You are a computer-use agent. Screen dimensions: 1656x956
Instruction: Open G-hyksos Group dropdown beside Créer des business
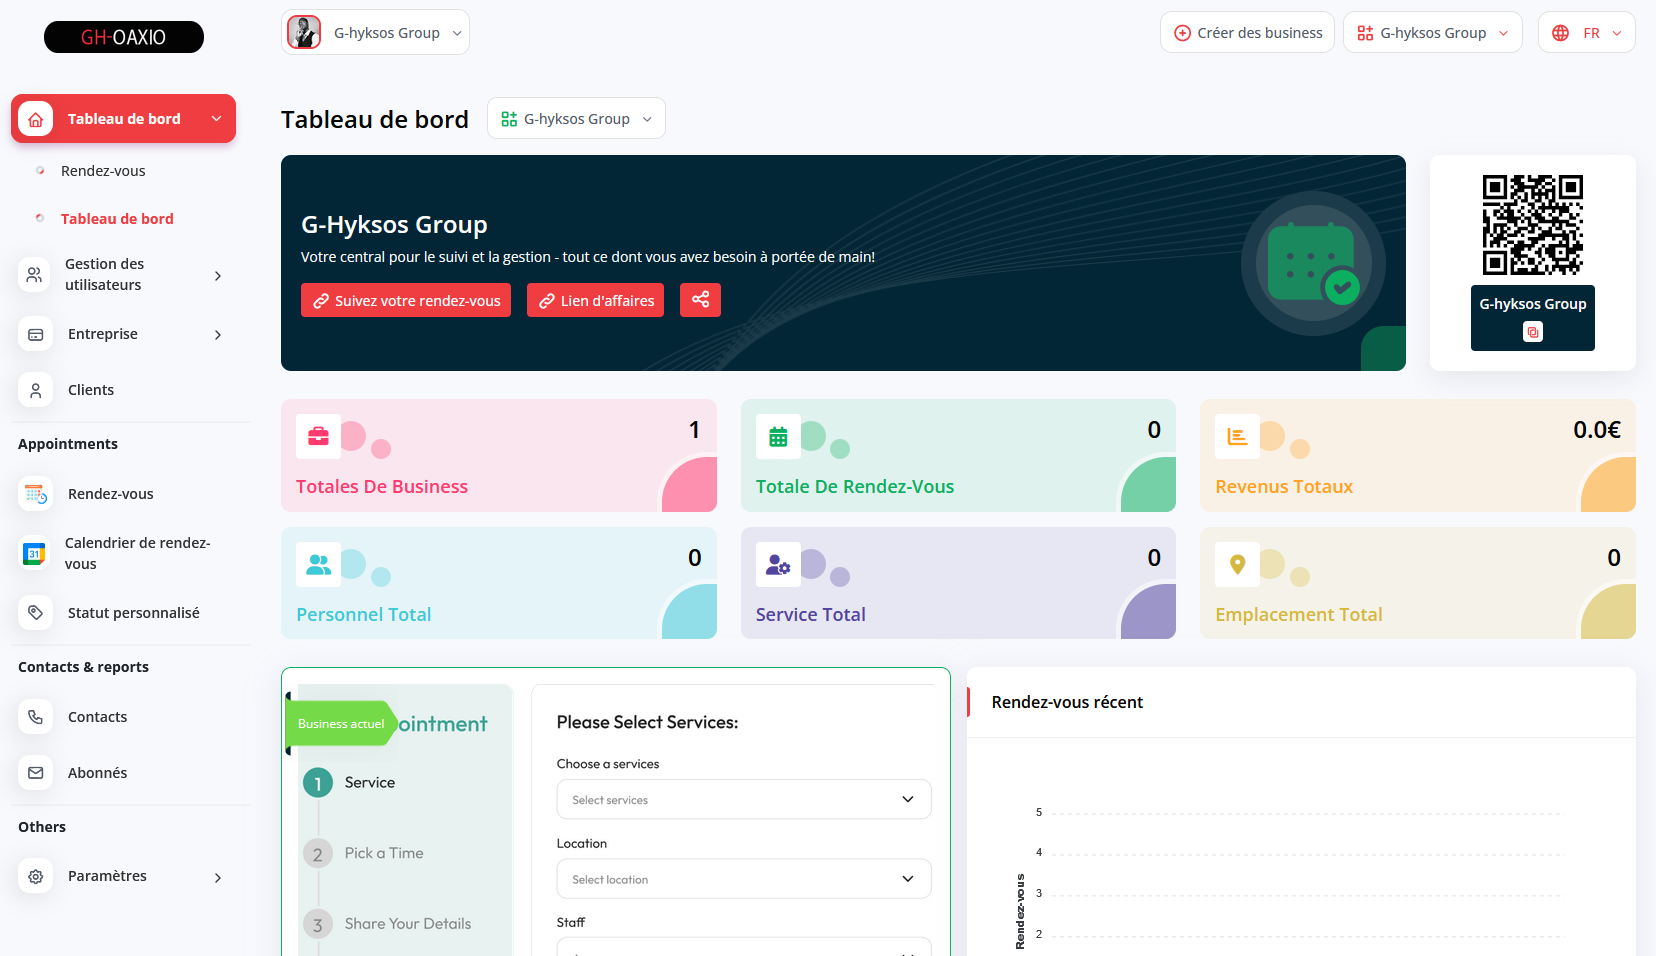1432,33
